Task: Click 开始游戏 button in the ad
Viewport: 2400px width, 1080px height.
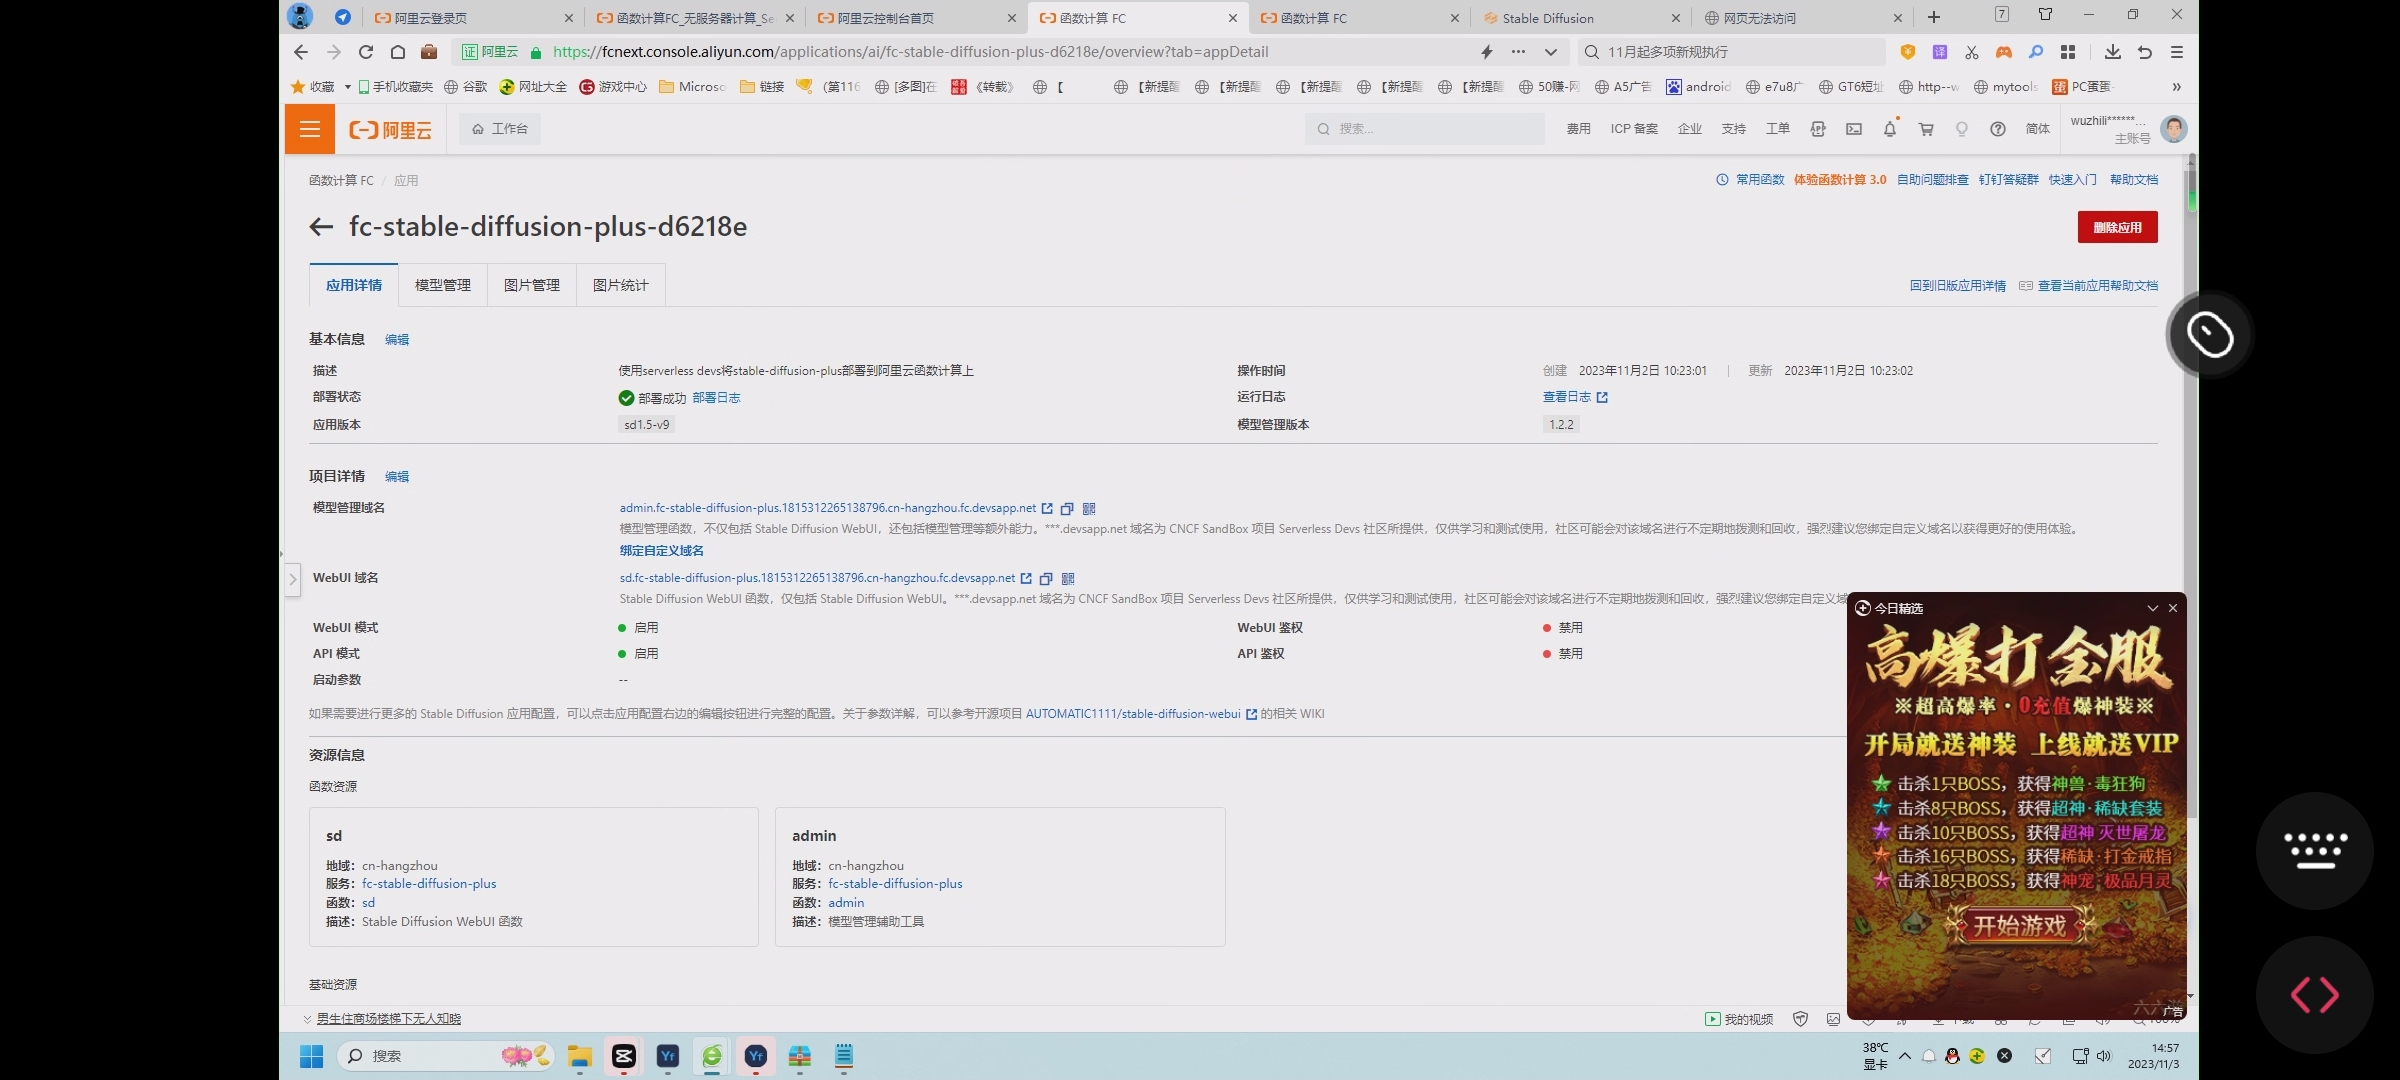Action: point(2019,926)
